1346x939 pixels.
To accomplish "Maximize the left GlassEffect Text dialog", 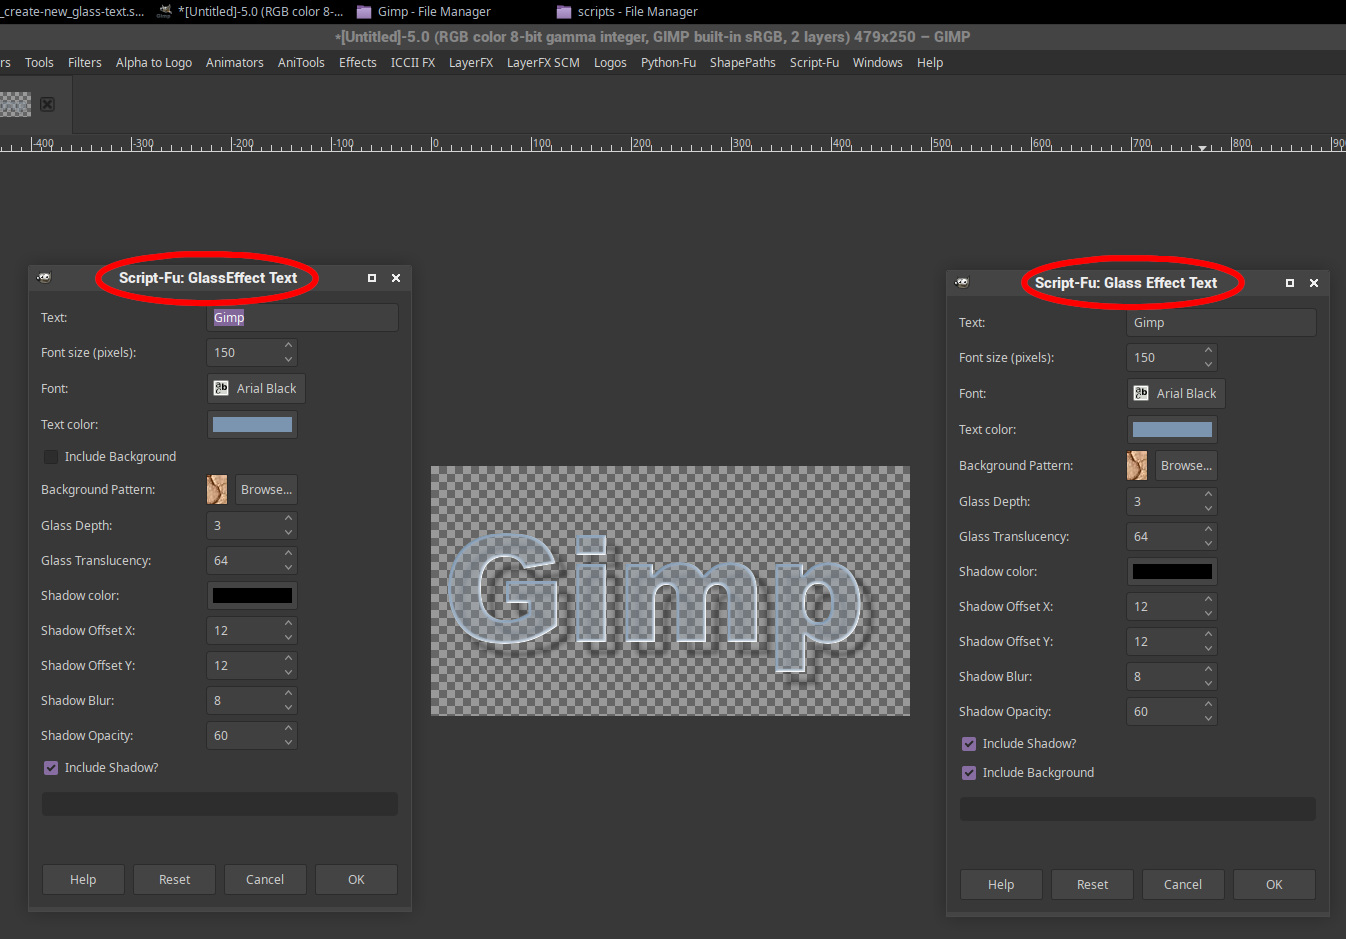I will coord(372,278).
